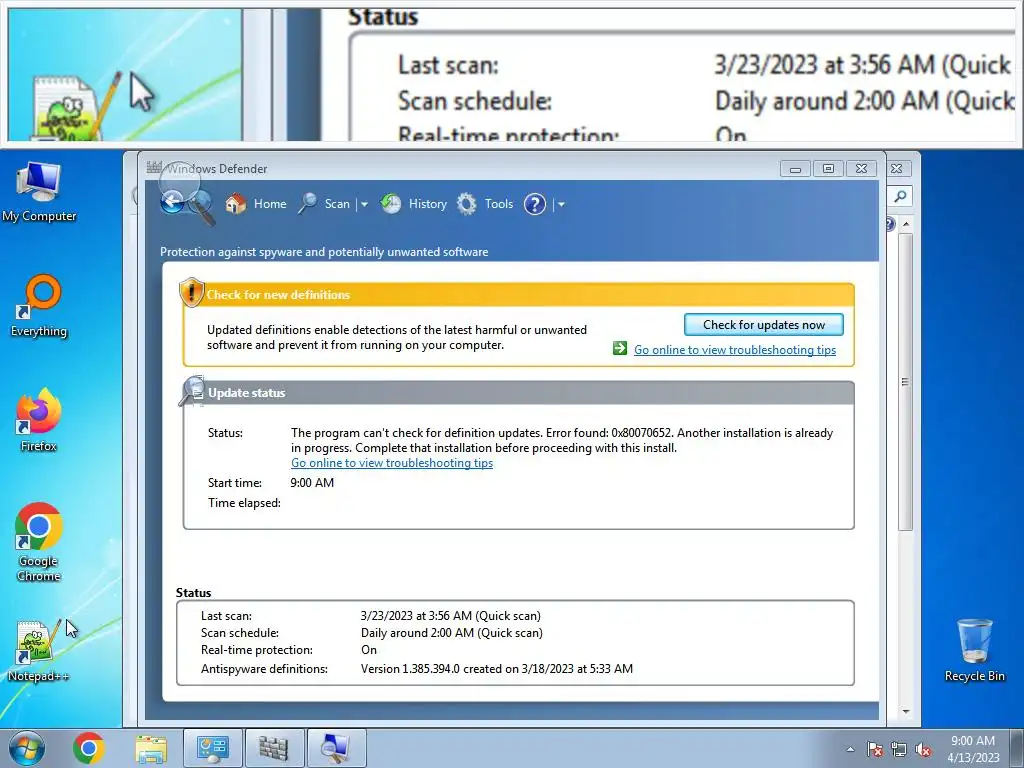Screen dimensions: 1024x768
Task: Show hidden tray icons arrow
Action: pyautogui.click(x=850, y=749)
